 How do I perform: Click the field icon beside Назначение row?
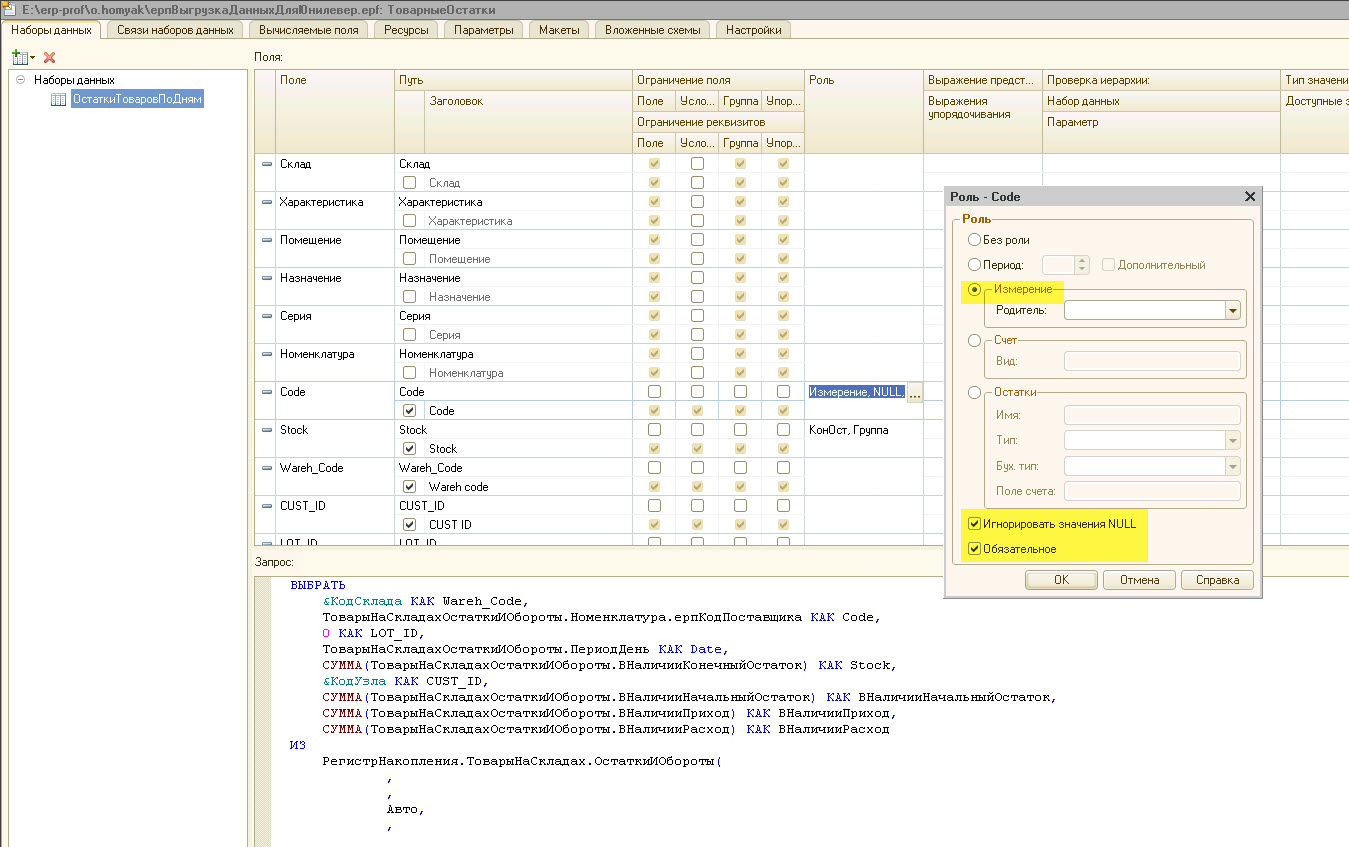pyautogui.click(x=267, y=278)
